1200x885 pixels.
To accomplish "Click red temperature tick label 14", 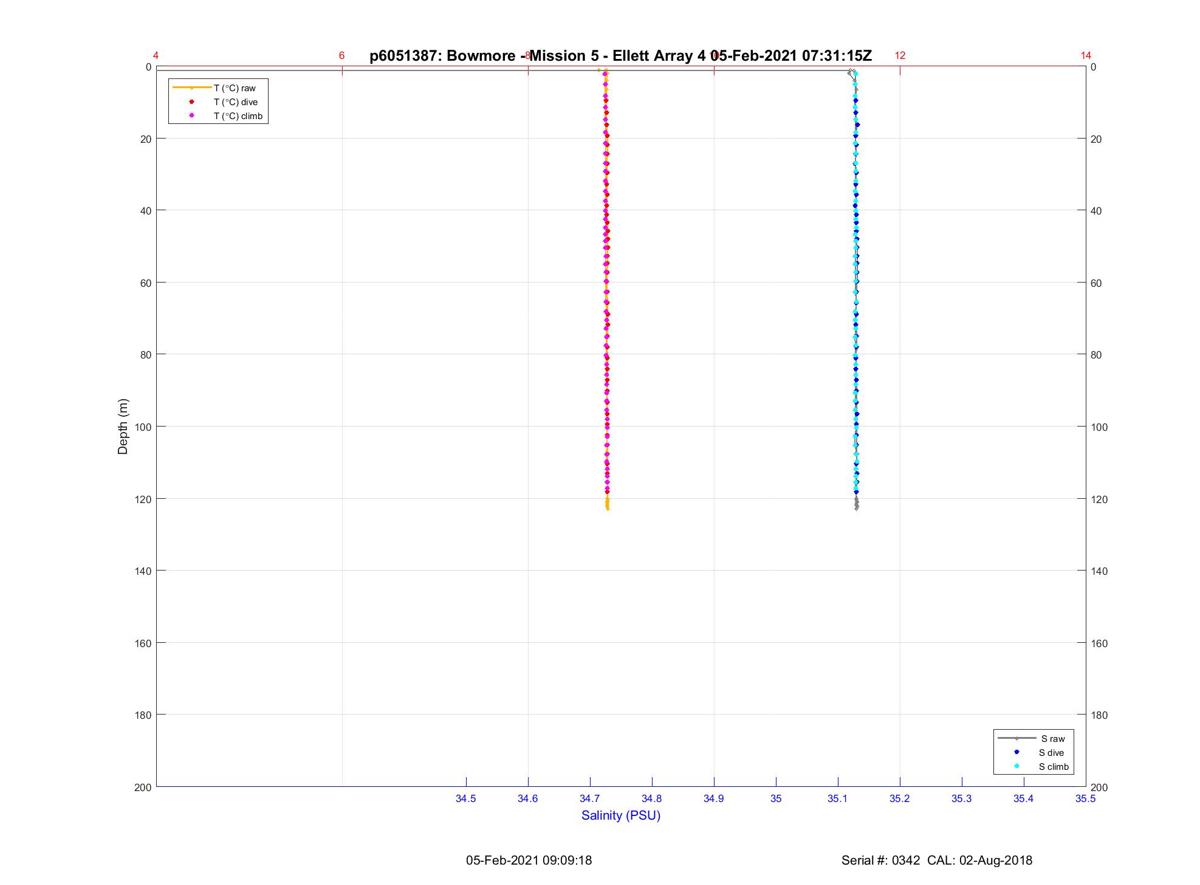I will point(1086,55).
